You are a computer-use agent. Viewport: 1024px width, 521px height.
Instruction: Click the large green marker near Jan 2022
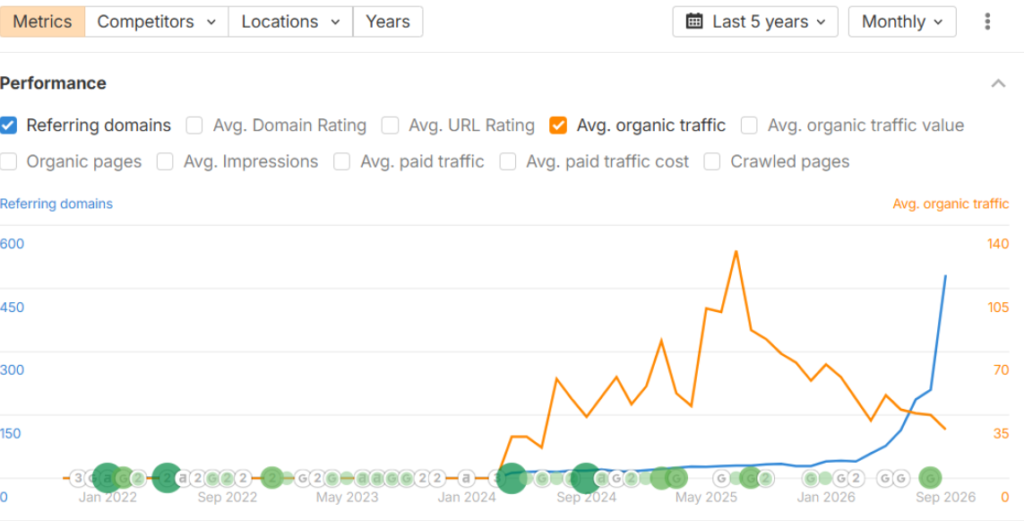pyautogui.click(x=107, y=478)
